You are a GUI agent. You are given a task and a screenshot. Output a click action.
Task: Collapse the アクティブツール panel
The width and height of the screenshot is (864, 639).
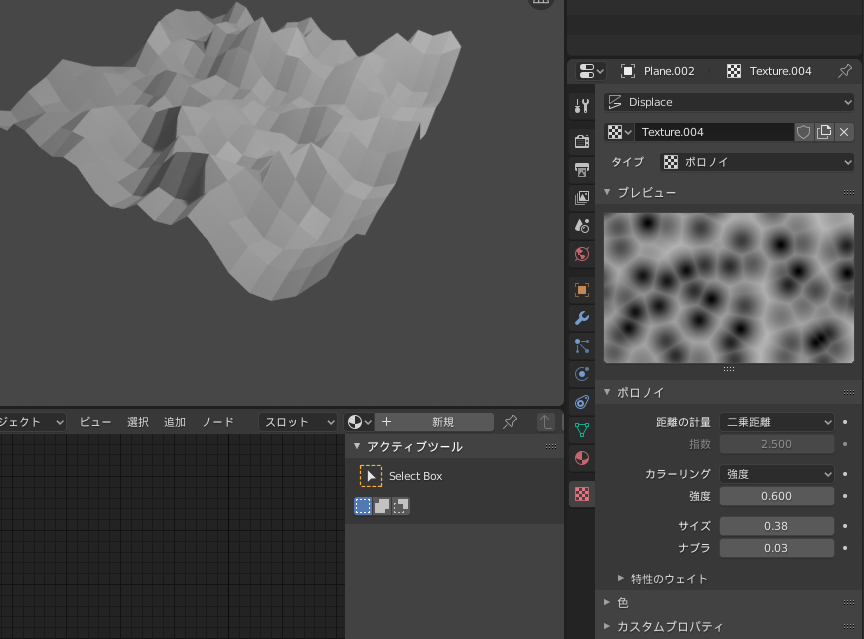click(357, 446)
